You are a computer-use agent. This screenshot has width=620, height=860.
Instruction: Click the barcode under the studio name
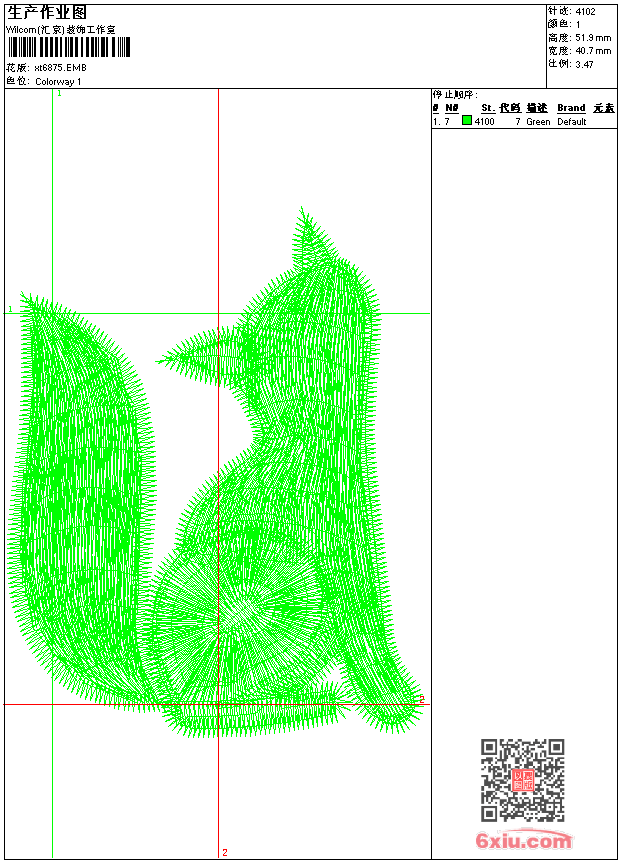pos(69,47)
